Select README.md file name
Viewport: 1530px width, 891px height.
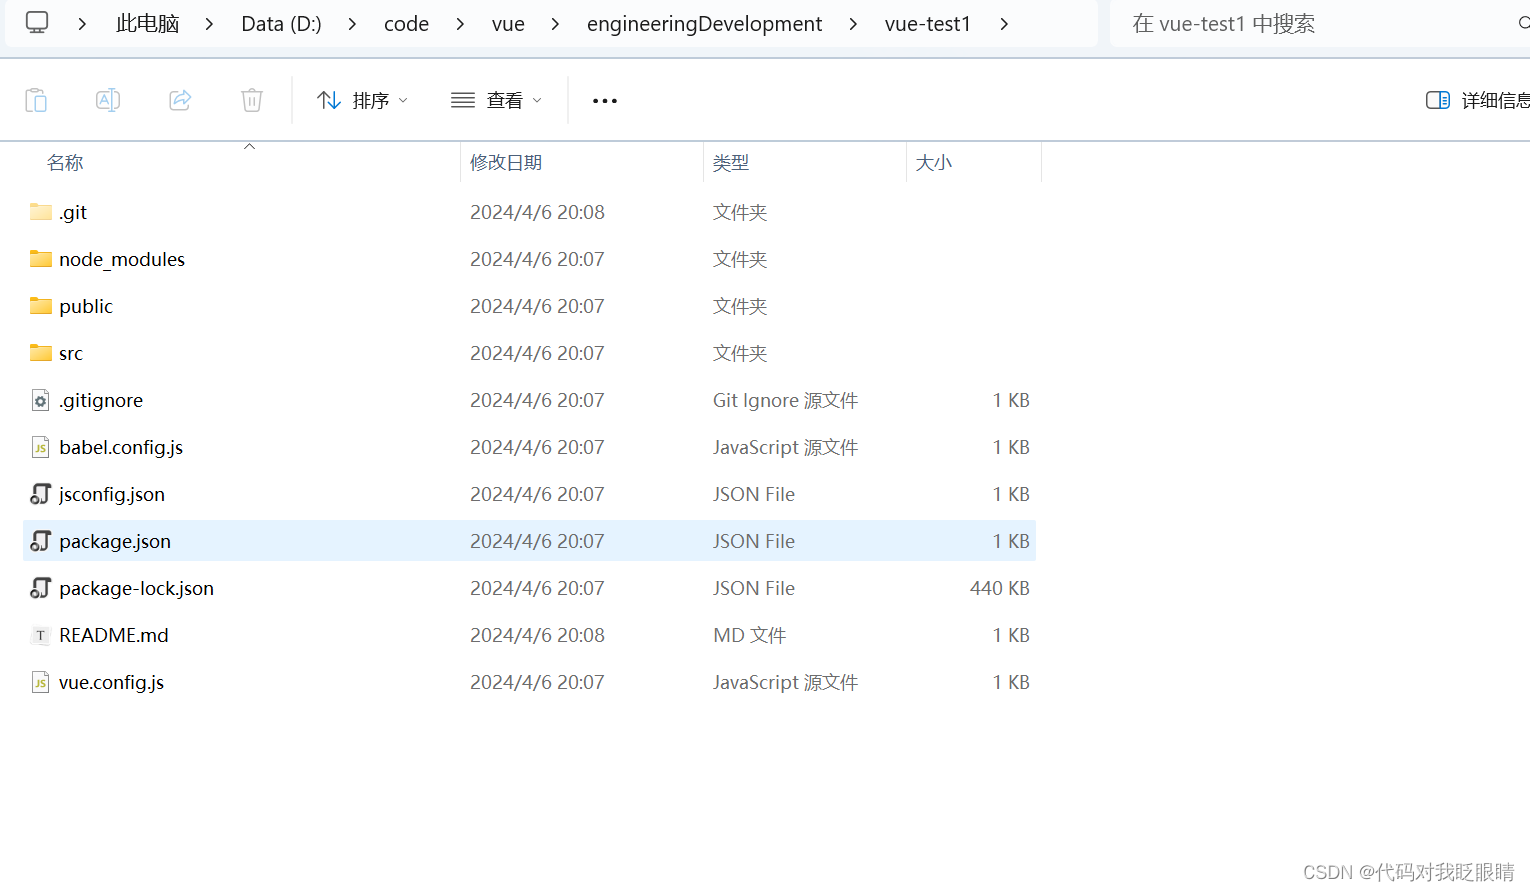[114, 635]
